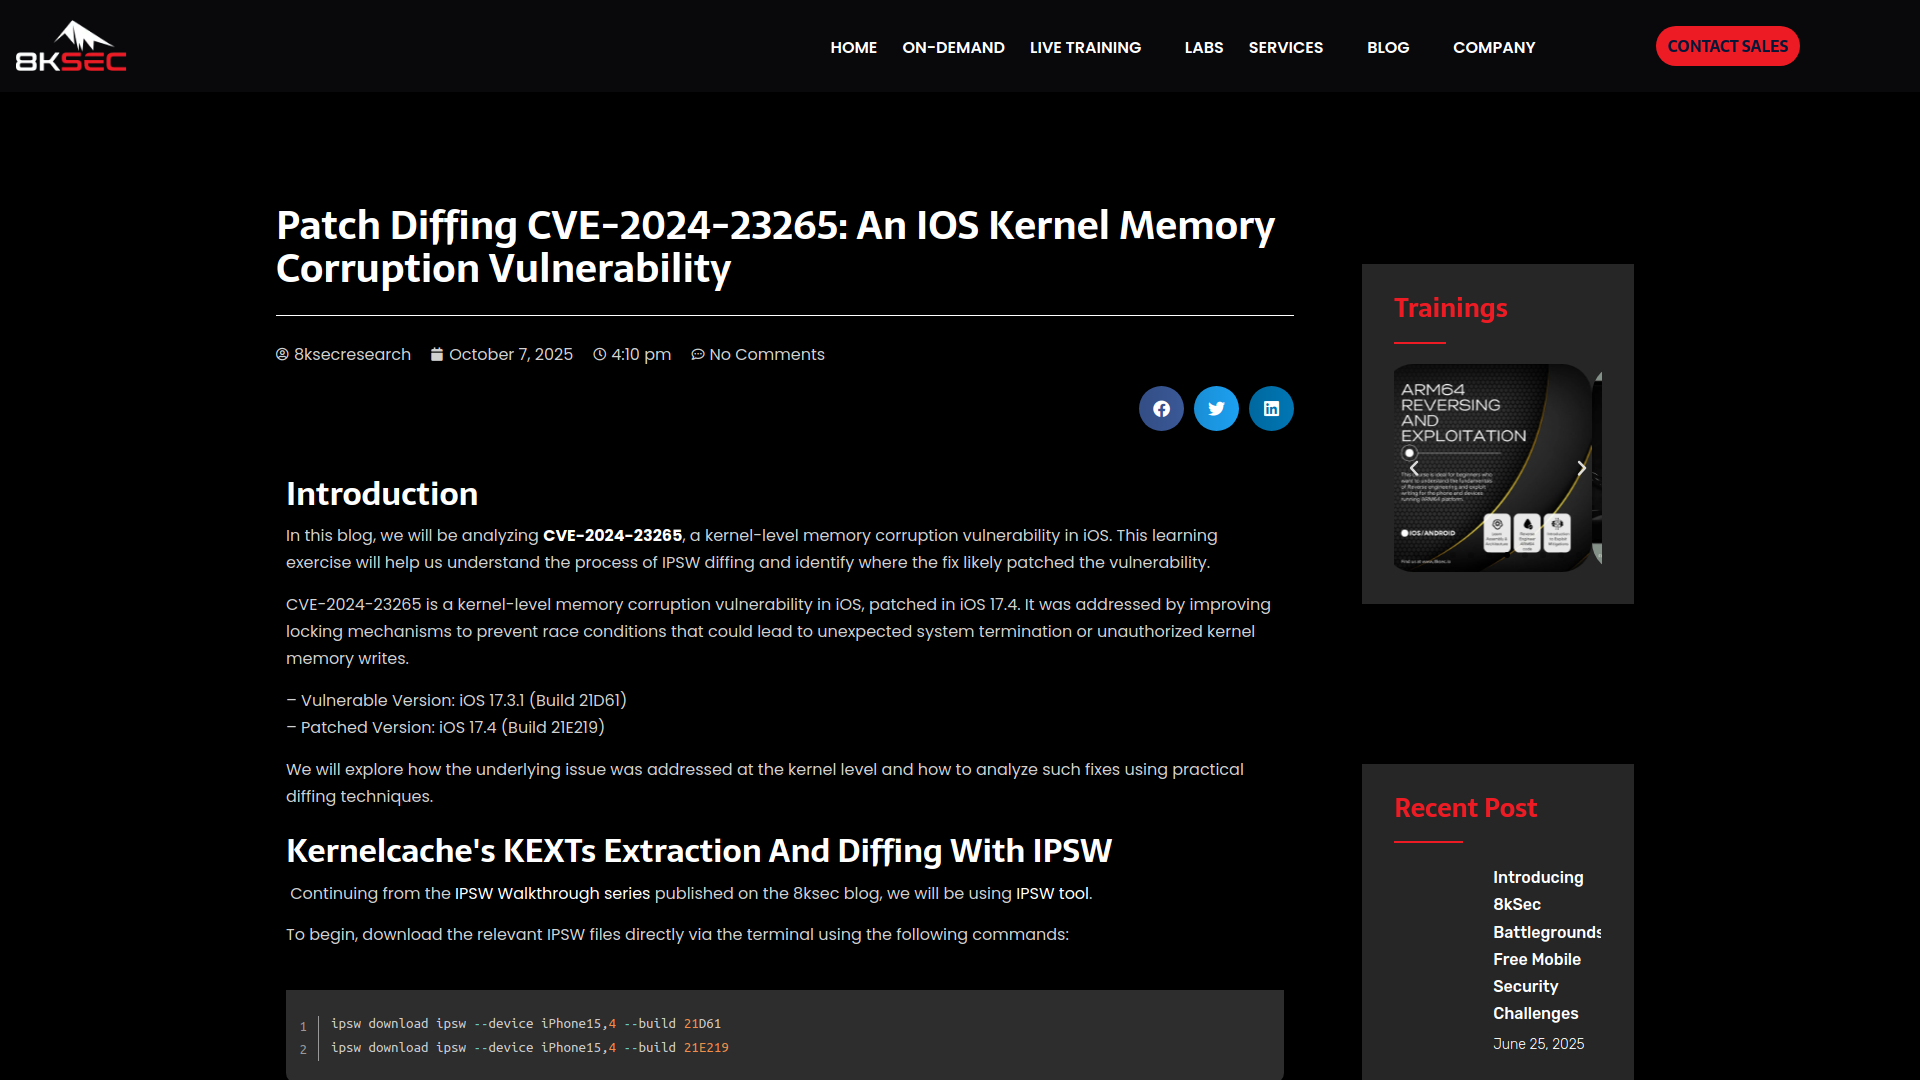The width and height of the screenshot is (1920, 1080).
Task: Click the calendar icon beside October 7, 2025
Action: click(436, 354)
